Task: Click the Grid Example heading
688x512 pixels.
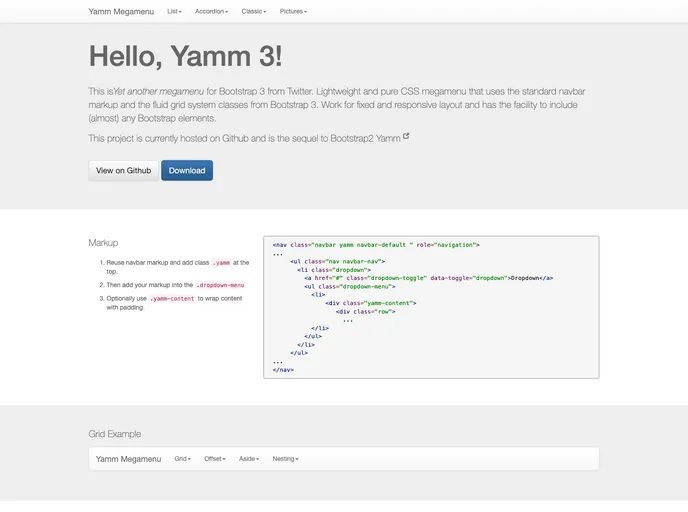Action: tap(115, 434)
